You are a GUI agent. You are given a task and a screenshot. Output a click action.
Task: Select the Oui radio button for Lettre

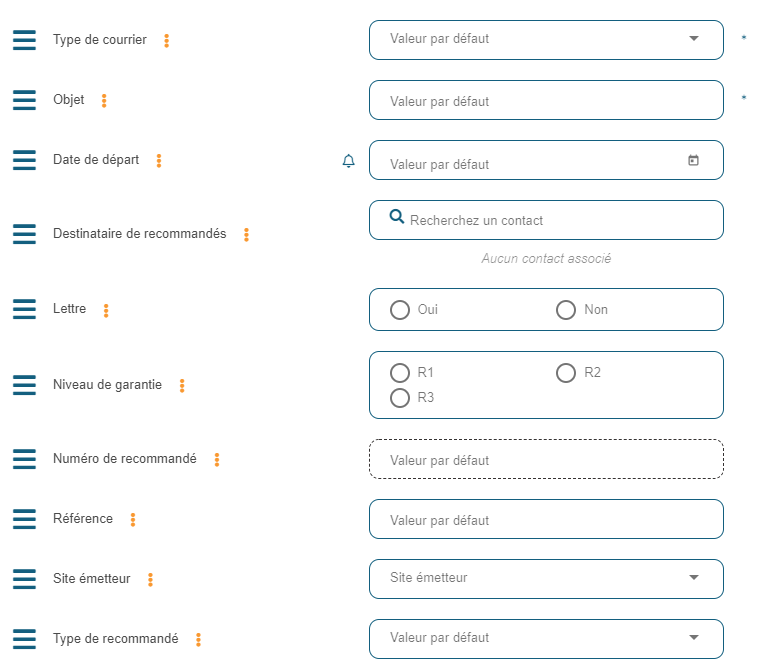400,310
